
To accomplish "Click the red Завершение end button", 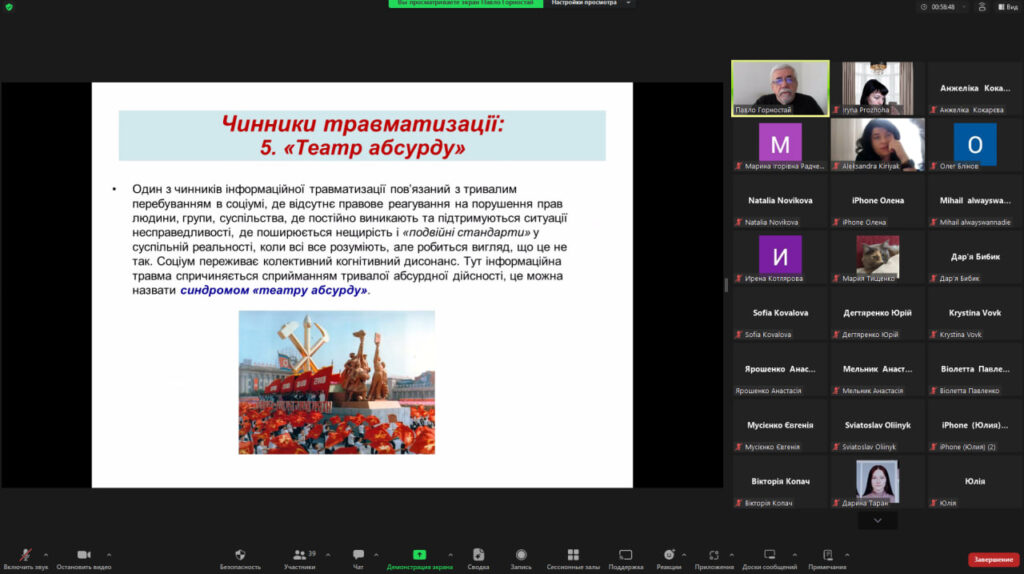I will coord(993,559).
